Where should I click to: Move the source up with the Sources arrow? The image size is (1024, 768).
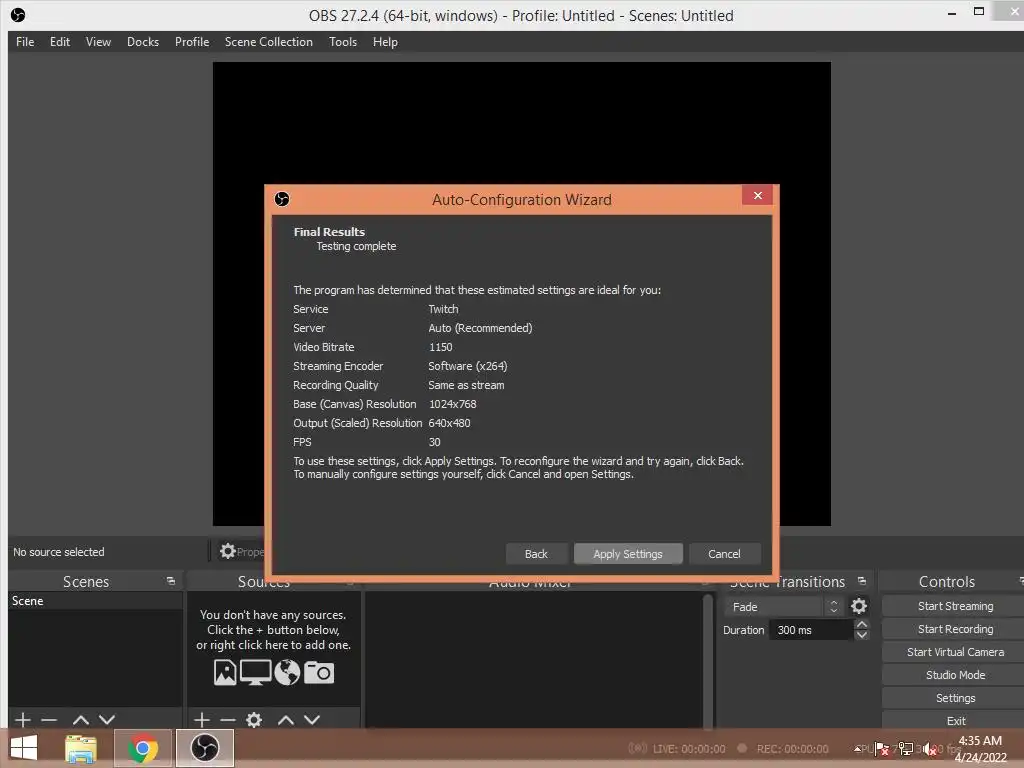coord(286,720)
